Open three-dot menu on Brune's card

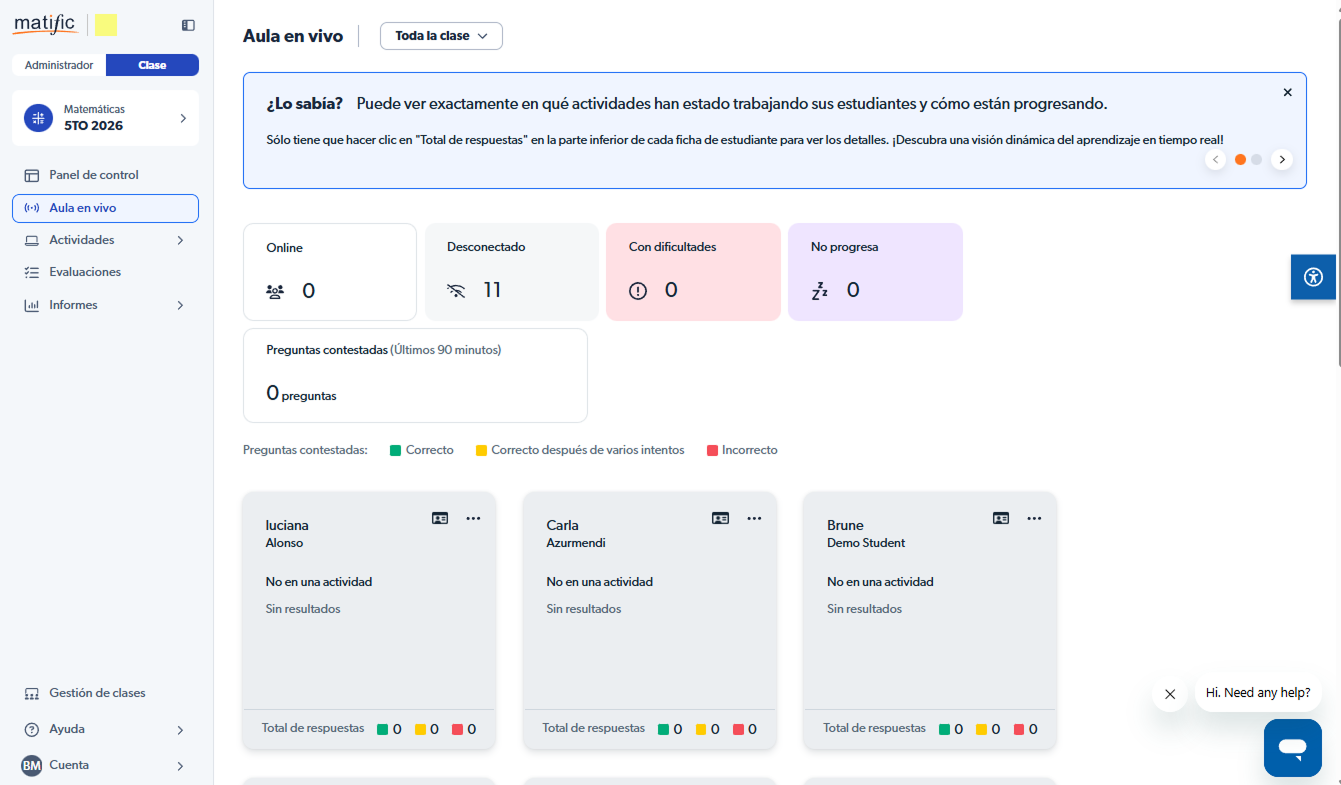[1034, 518]
